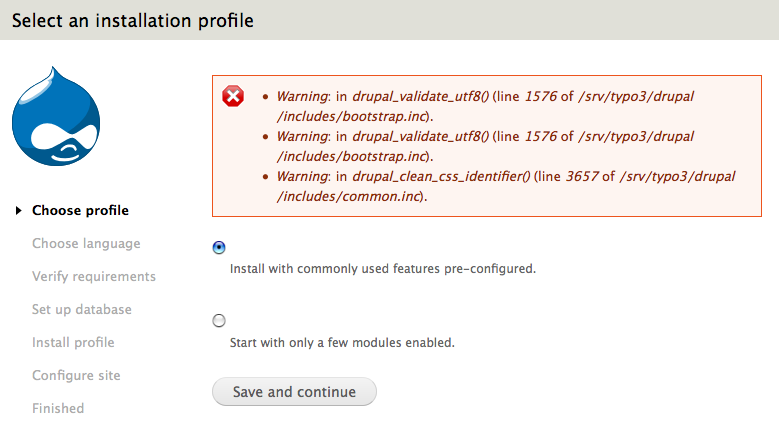Select the Choose profile step
The height and width of the screenshot is (437, 779).
80,210
